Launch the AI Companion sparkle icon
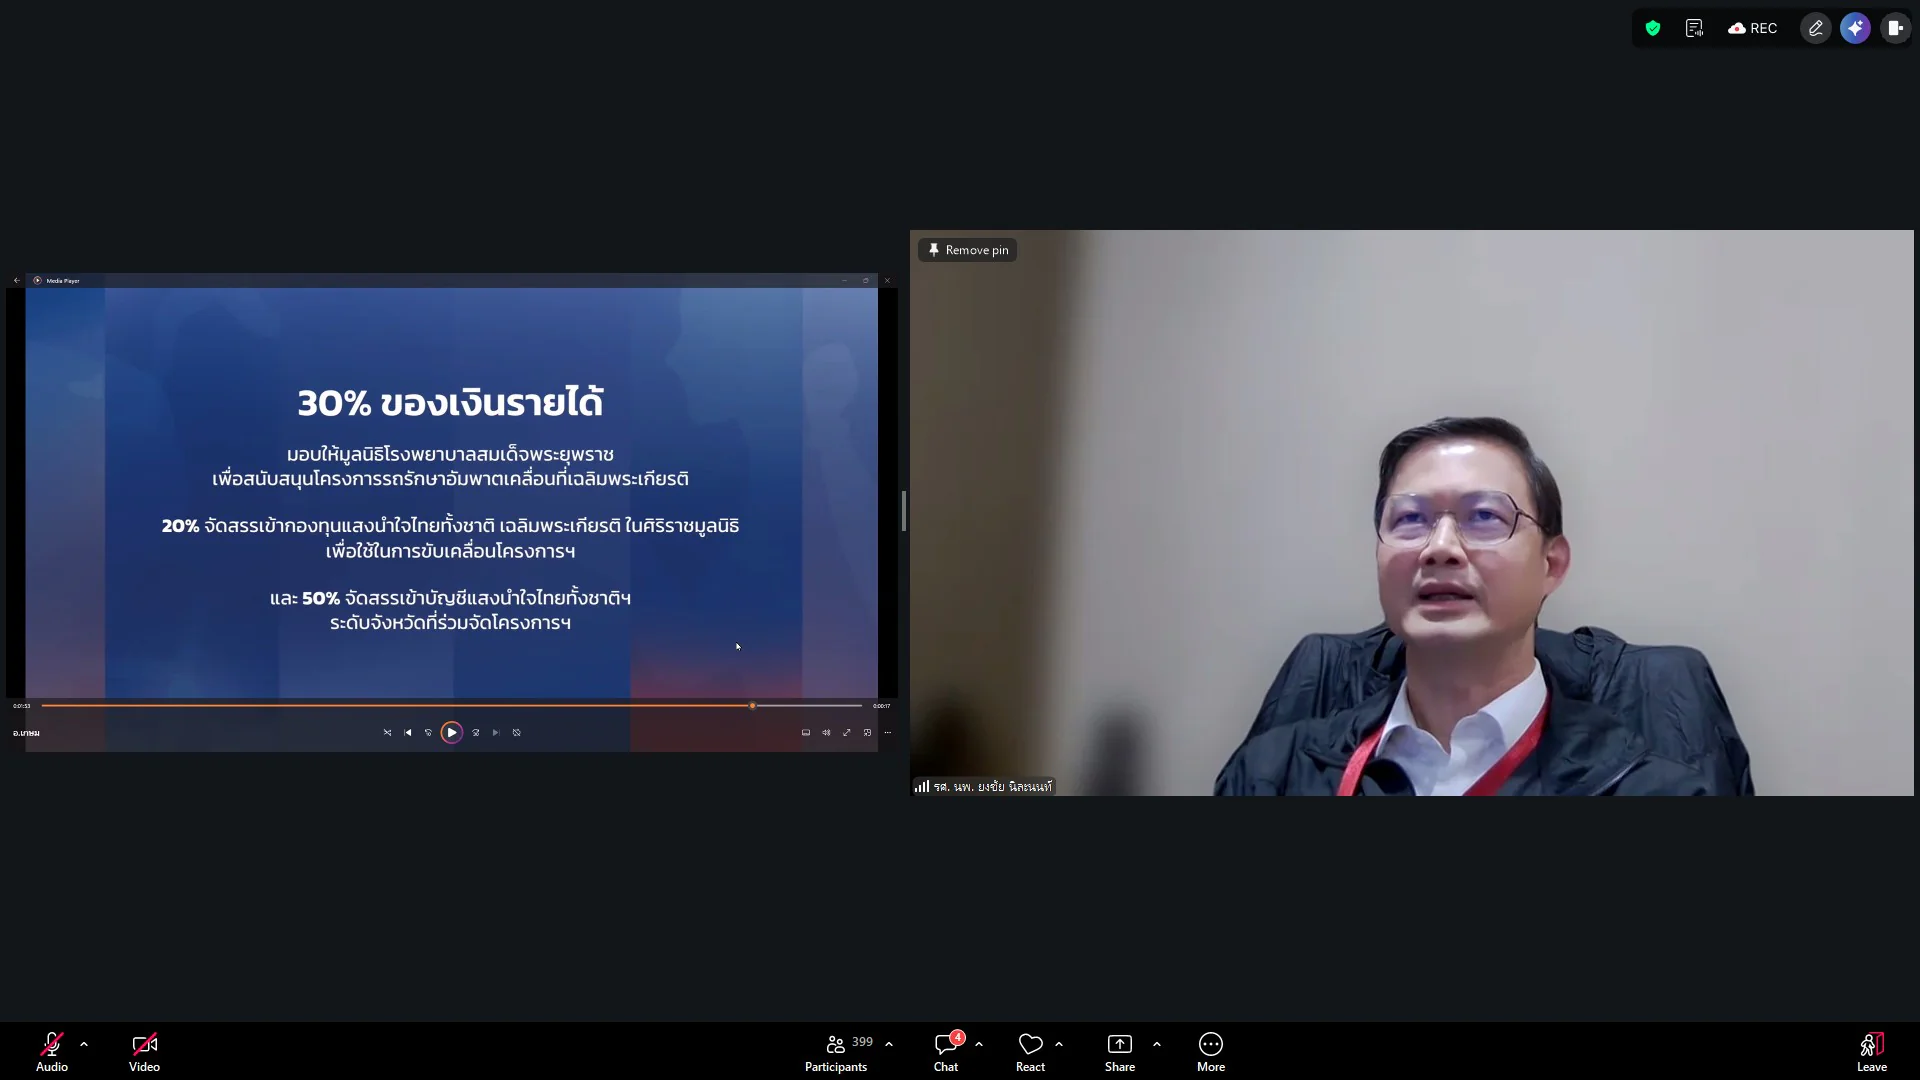The width and height of the screenshot is (1920, 1080). tap(1856, 28)
